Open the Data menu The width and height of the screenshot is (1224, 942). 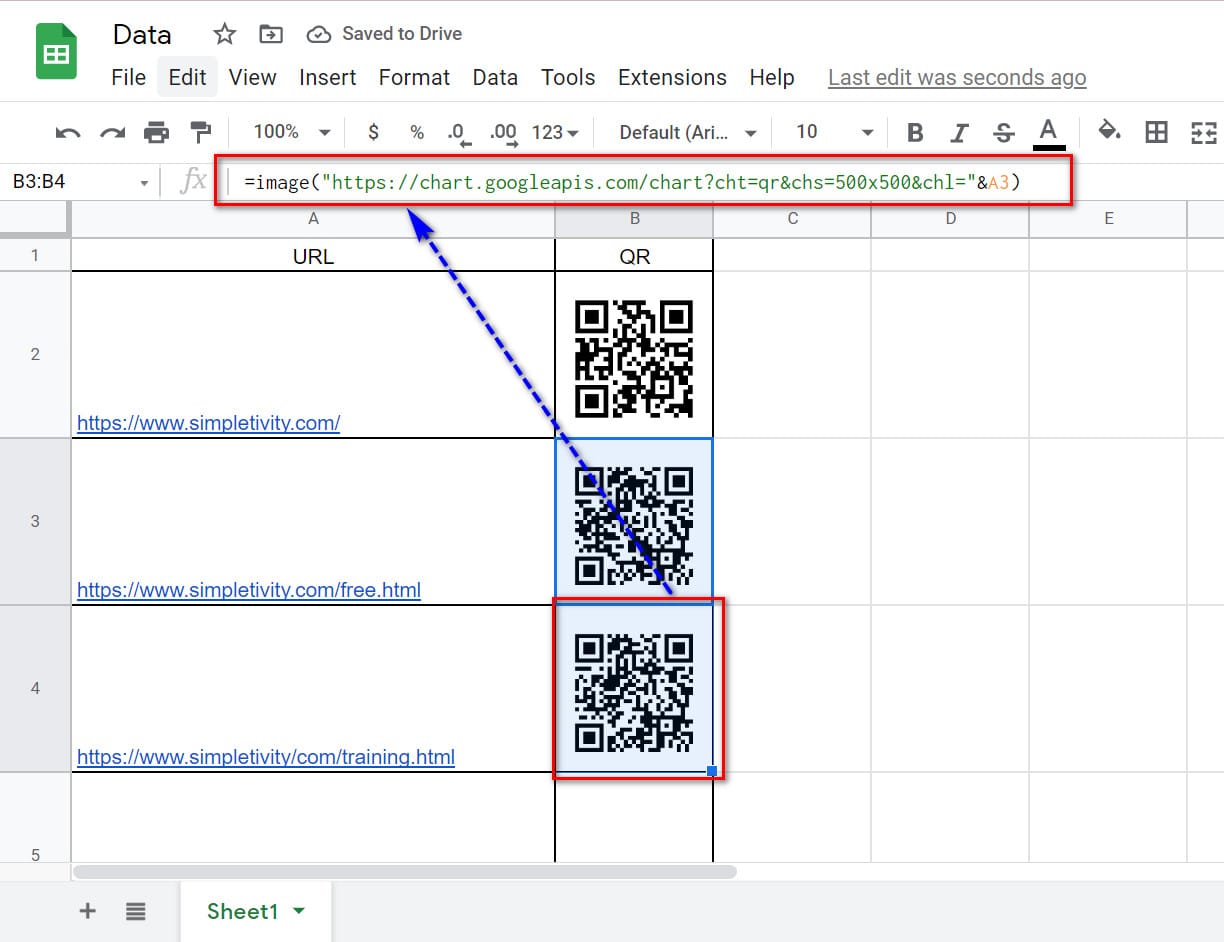coord(495,78)
